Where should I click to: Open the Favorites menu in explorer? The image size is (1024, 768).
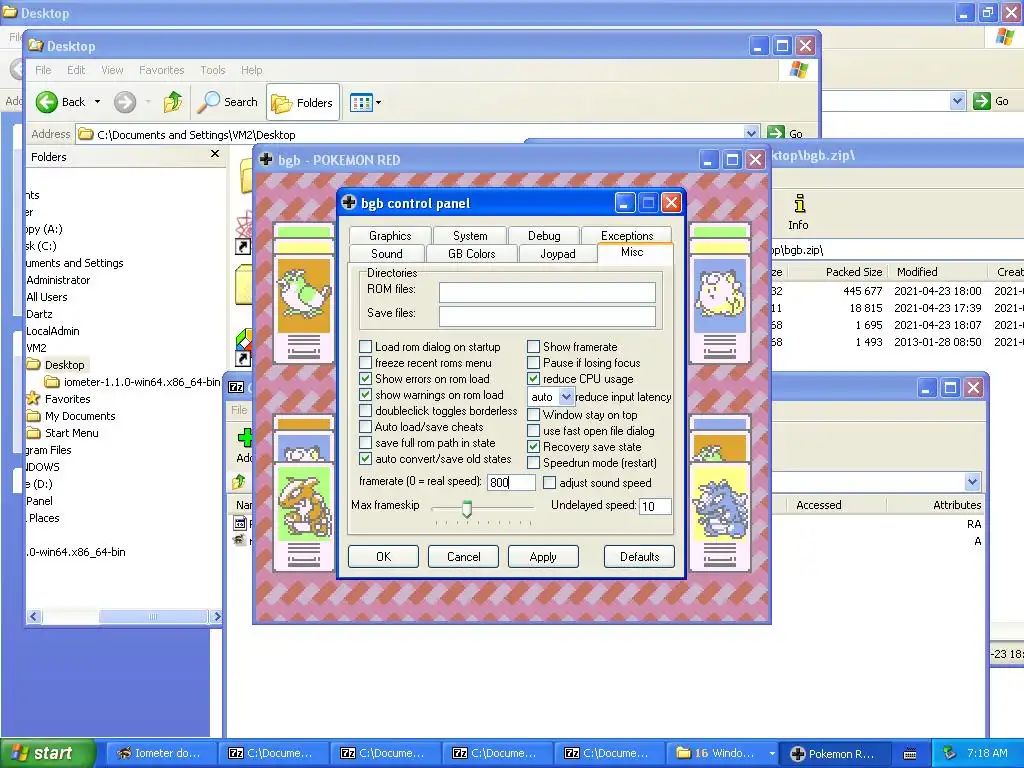(x=161, y=70)
